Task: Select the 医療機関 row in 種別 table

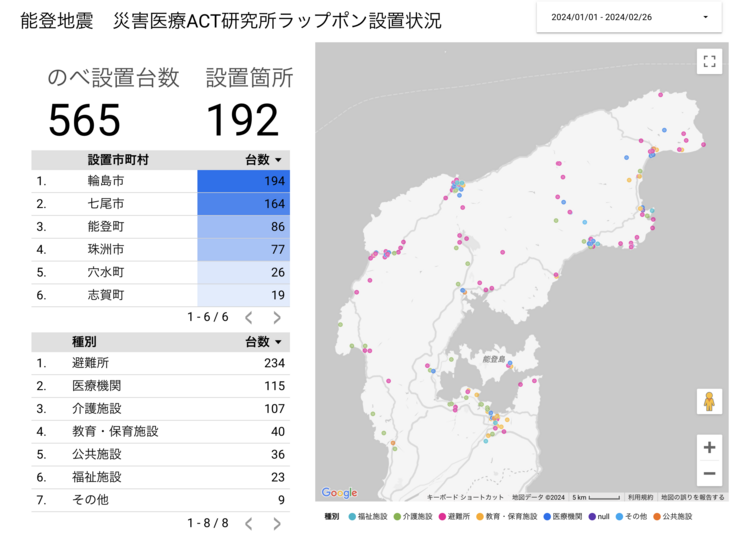Action: click(161, 386)
